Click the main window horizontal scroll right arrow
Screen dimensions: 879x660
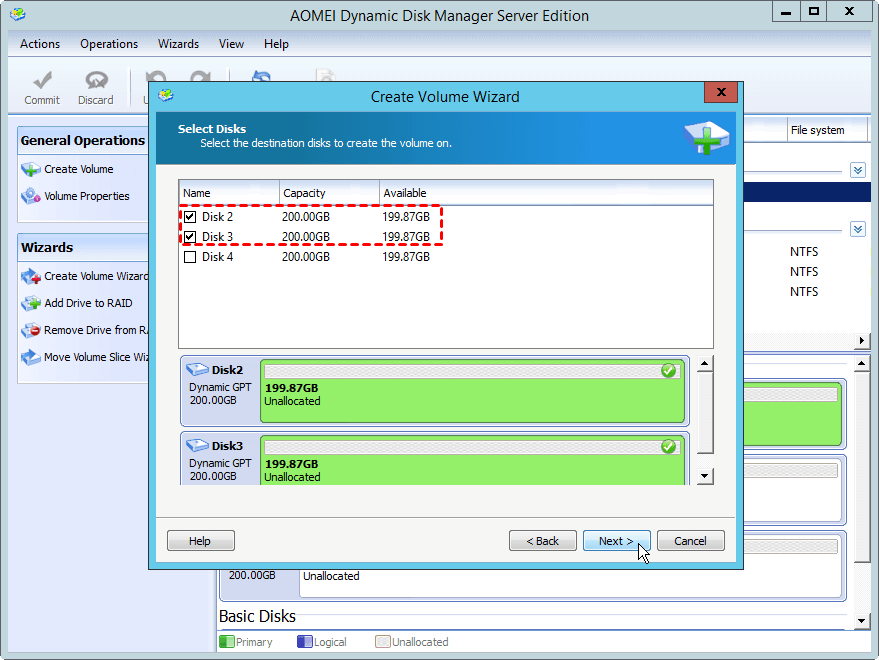[862, 340]
